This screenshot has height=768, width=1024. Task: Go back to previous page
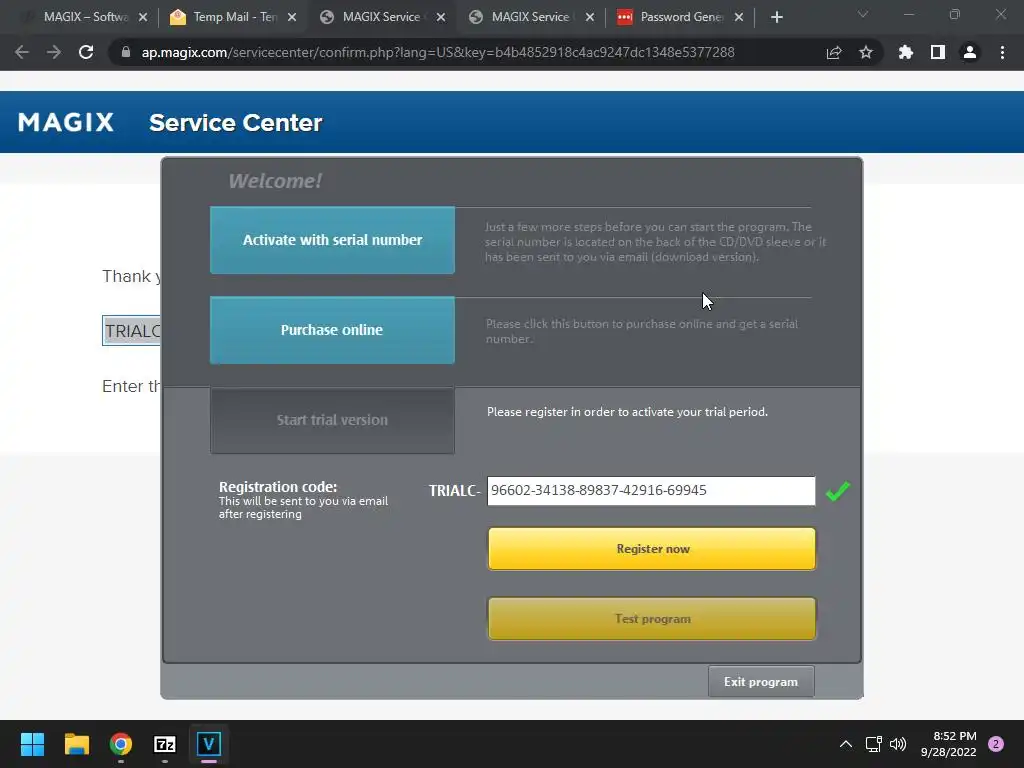point(22,52)
